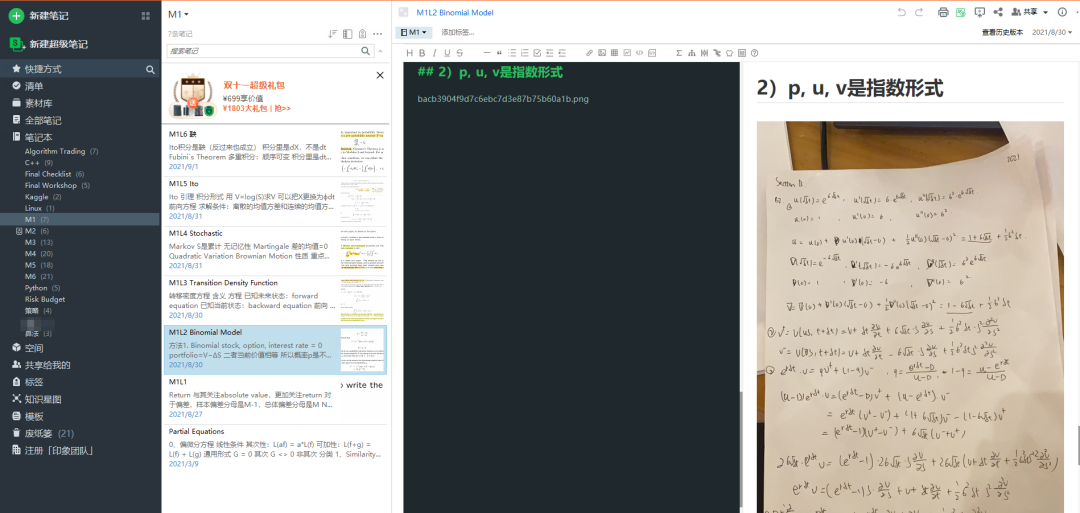Insert a bulleted list
The width and height of the screenshot is (1080, 513).
[512, 53]
